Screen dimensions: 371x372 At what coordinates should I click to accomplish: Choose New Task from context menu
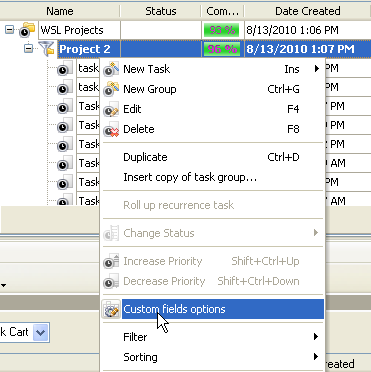coord(213,69)
